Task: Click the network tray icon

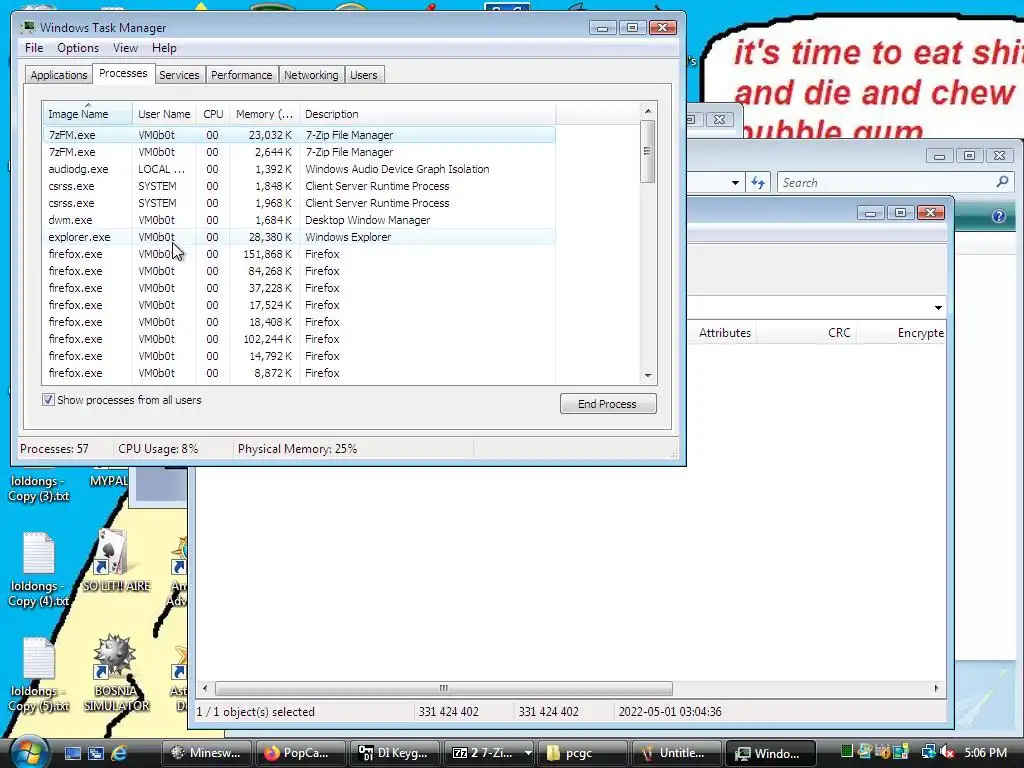Action: pyautogui.click(x=928, y=753)
